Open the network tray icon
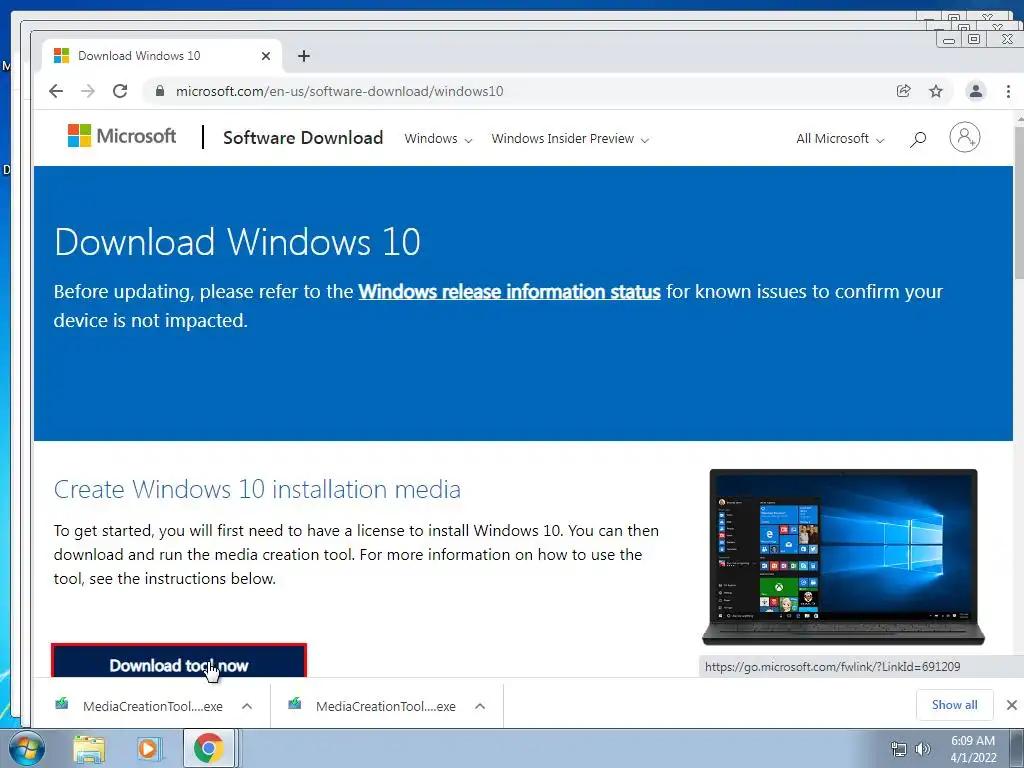The width and height of the screenshot is (1024, 768). click(x=899, y=749)
